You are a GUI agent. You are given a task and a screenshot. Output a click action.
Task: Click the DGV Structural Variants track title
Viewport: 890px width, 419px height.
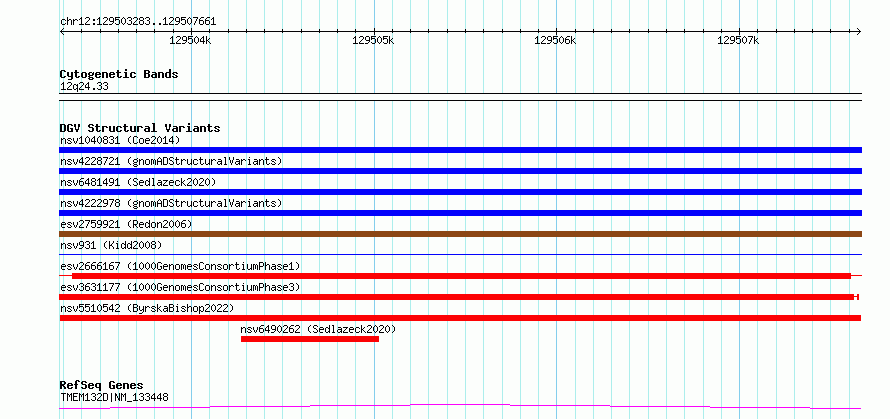click(x=140, y=128)
